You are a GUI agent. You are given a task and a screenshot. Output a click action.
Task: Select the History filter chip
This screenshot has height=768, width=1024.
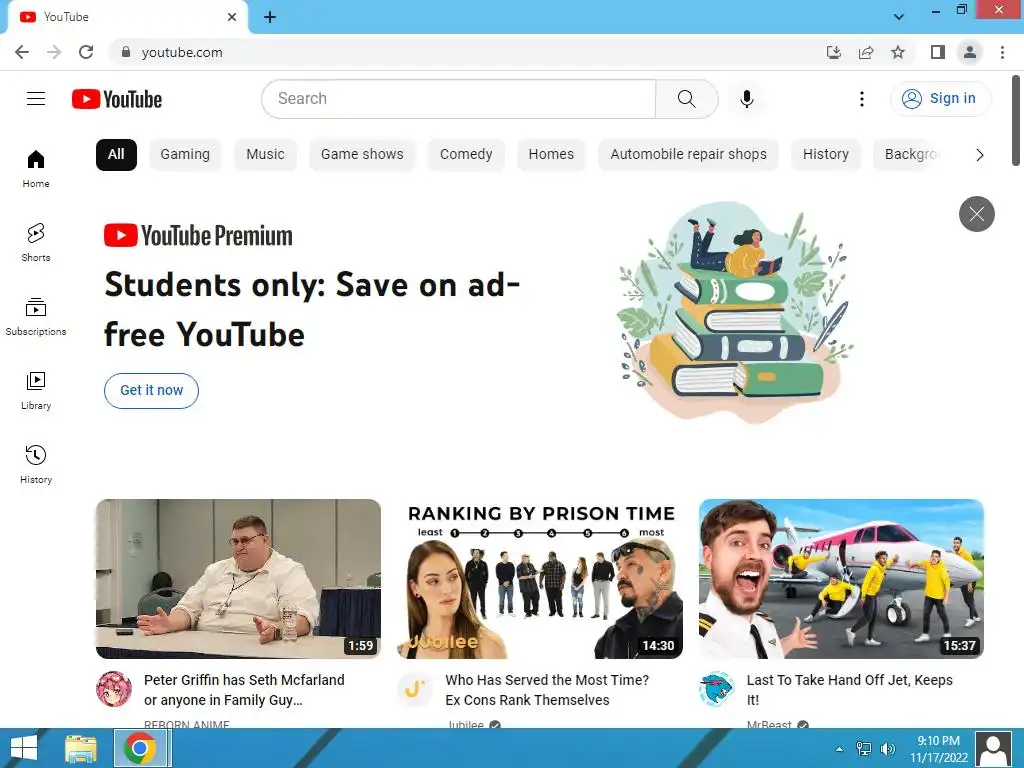tap(825, 155)
